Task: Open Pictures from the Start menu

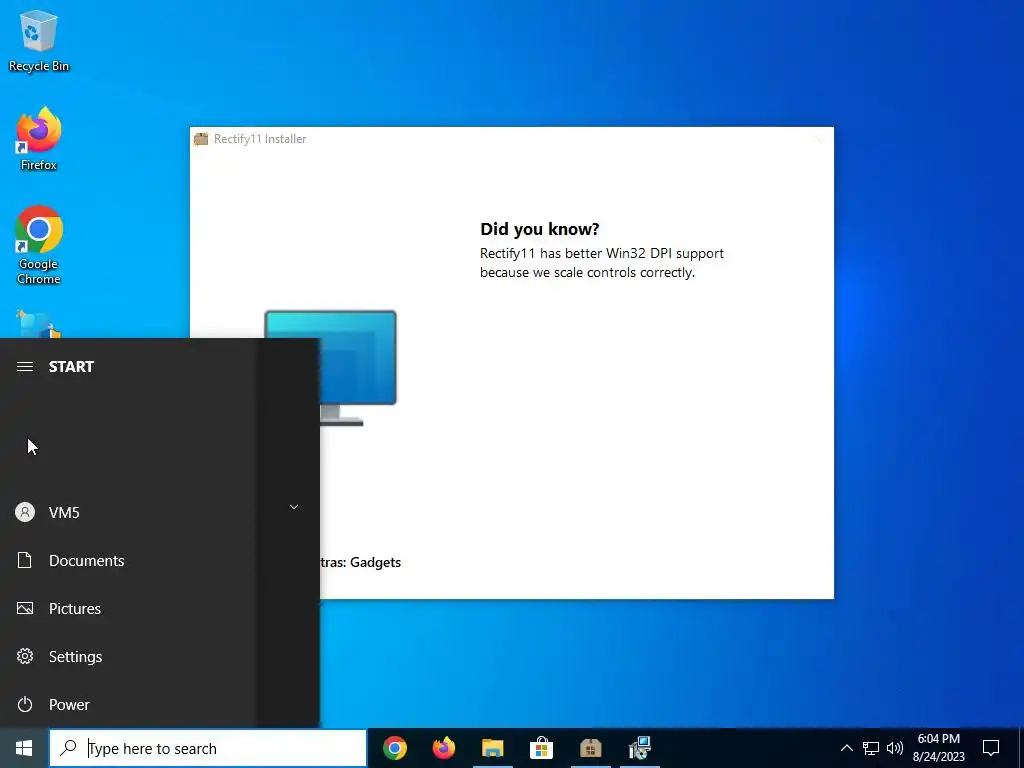Action: 127,608
